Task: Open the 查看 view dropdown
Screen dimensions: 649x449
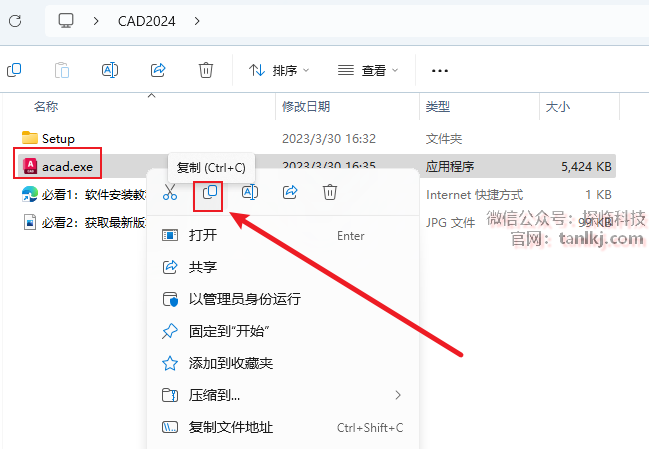Action: point(368,70)
